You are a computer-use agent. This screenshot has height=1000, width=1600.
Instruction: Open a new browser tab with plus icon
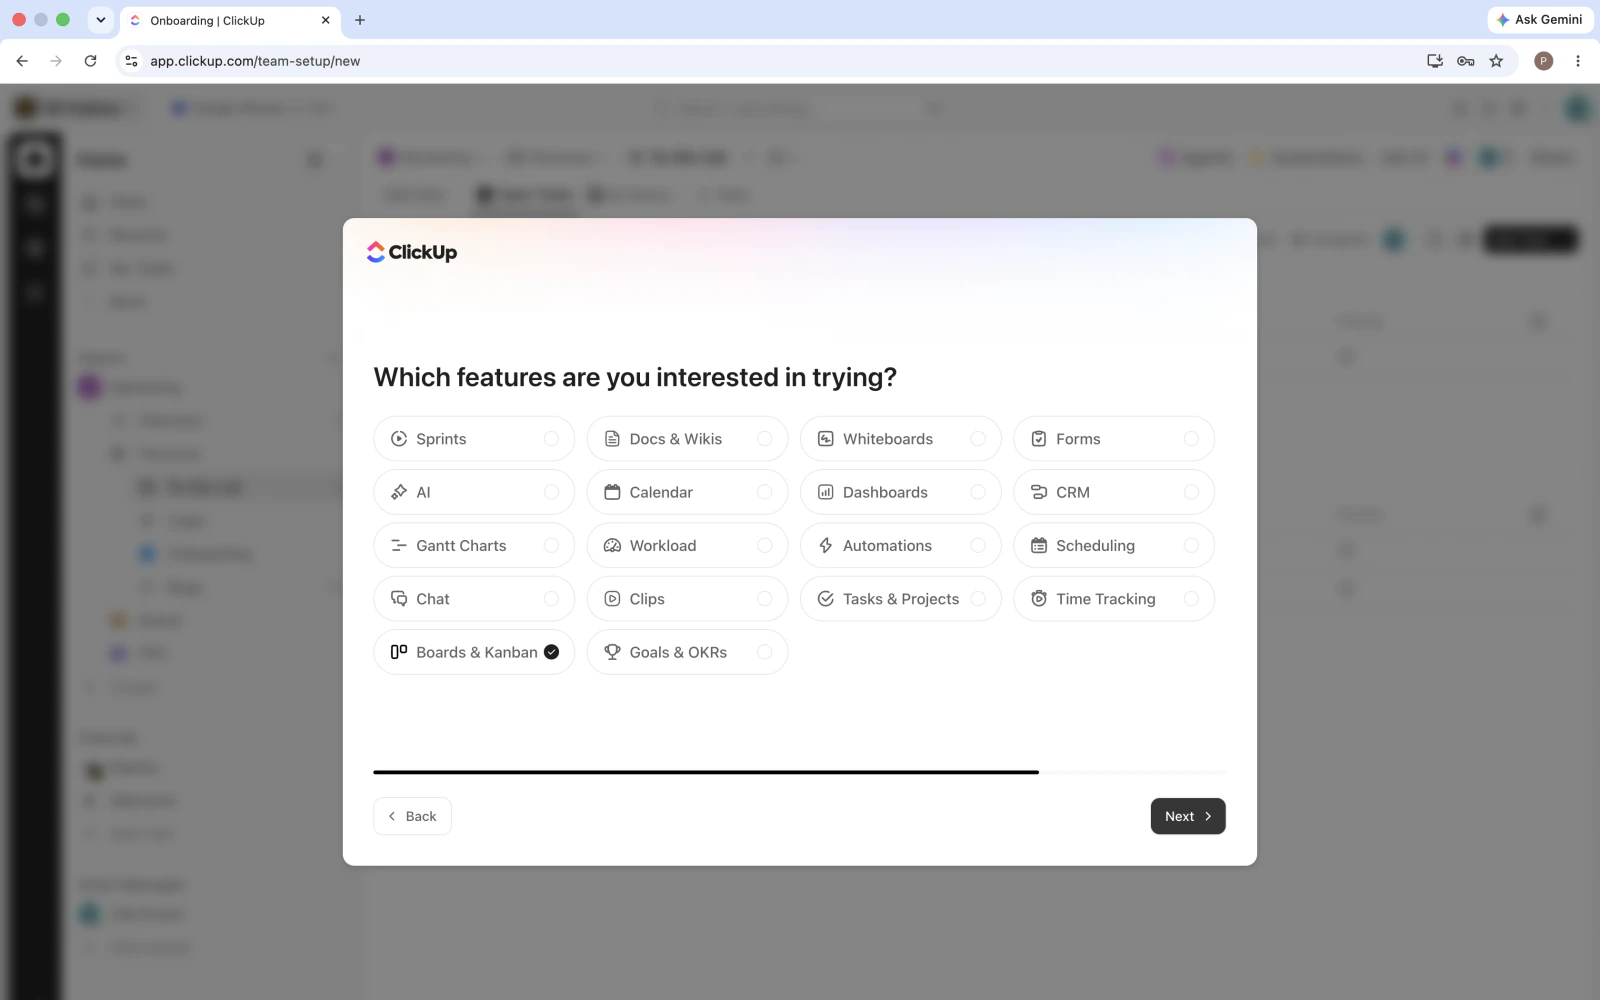point(360,20)
